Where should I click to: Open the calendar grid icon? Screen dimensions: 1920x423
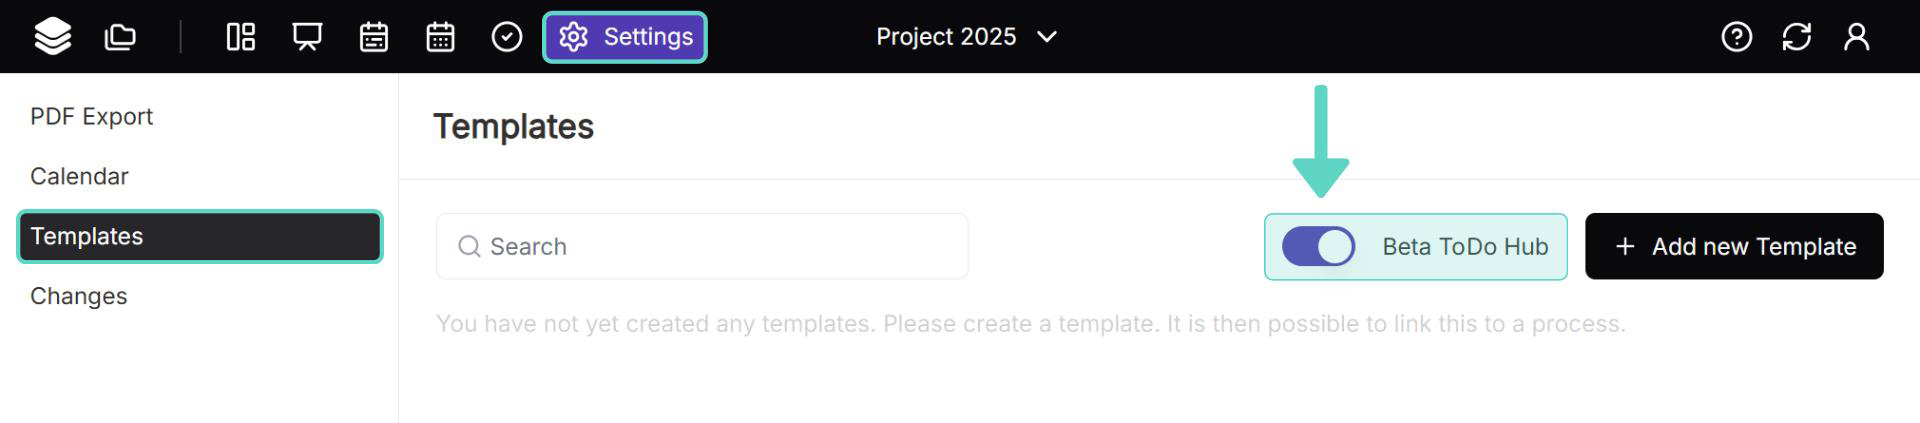pyautogui.click(x=440, y=37)
